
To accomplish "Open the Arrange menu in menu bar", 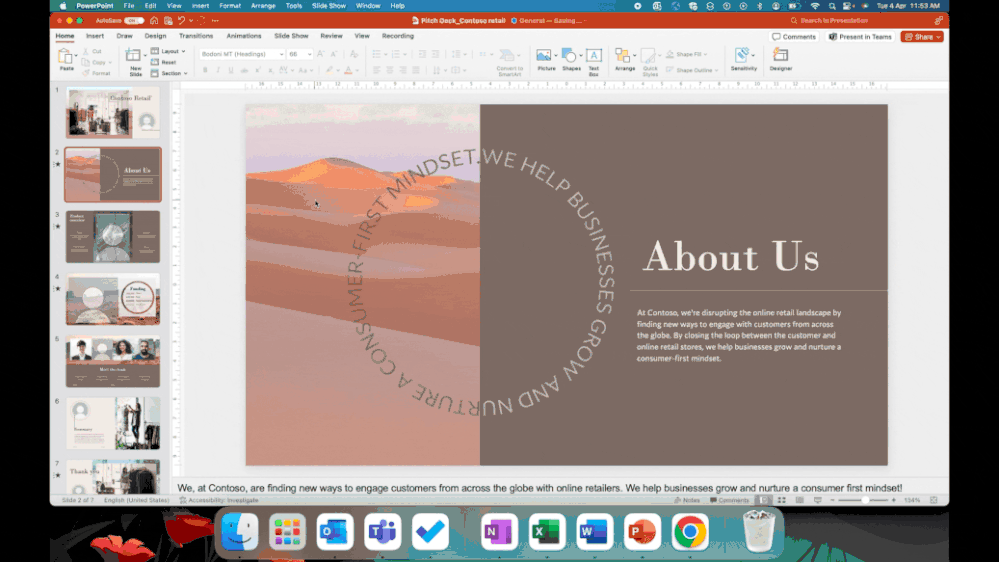I will (262, 6).
